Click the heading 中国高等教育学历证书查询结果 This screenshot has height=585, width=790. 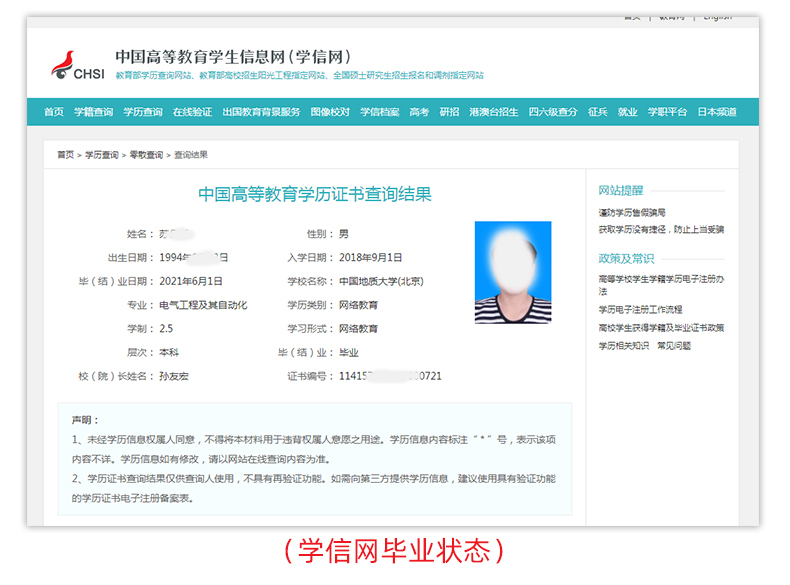pyautogui.click(x=315, y=194)
